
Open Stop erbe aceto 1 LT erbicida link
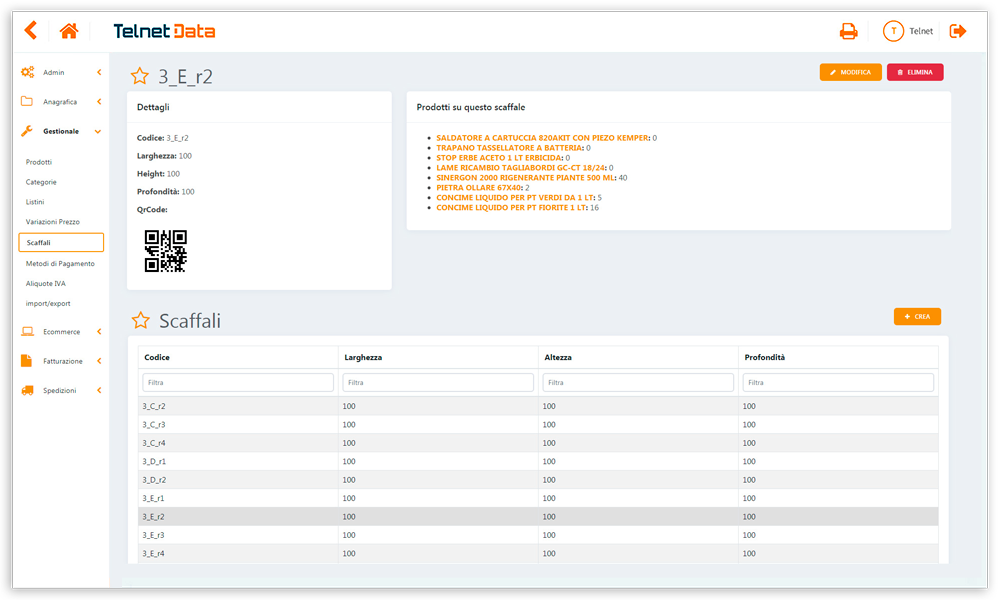[x=499, y=157]
